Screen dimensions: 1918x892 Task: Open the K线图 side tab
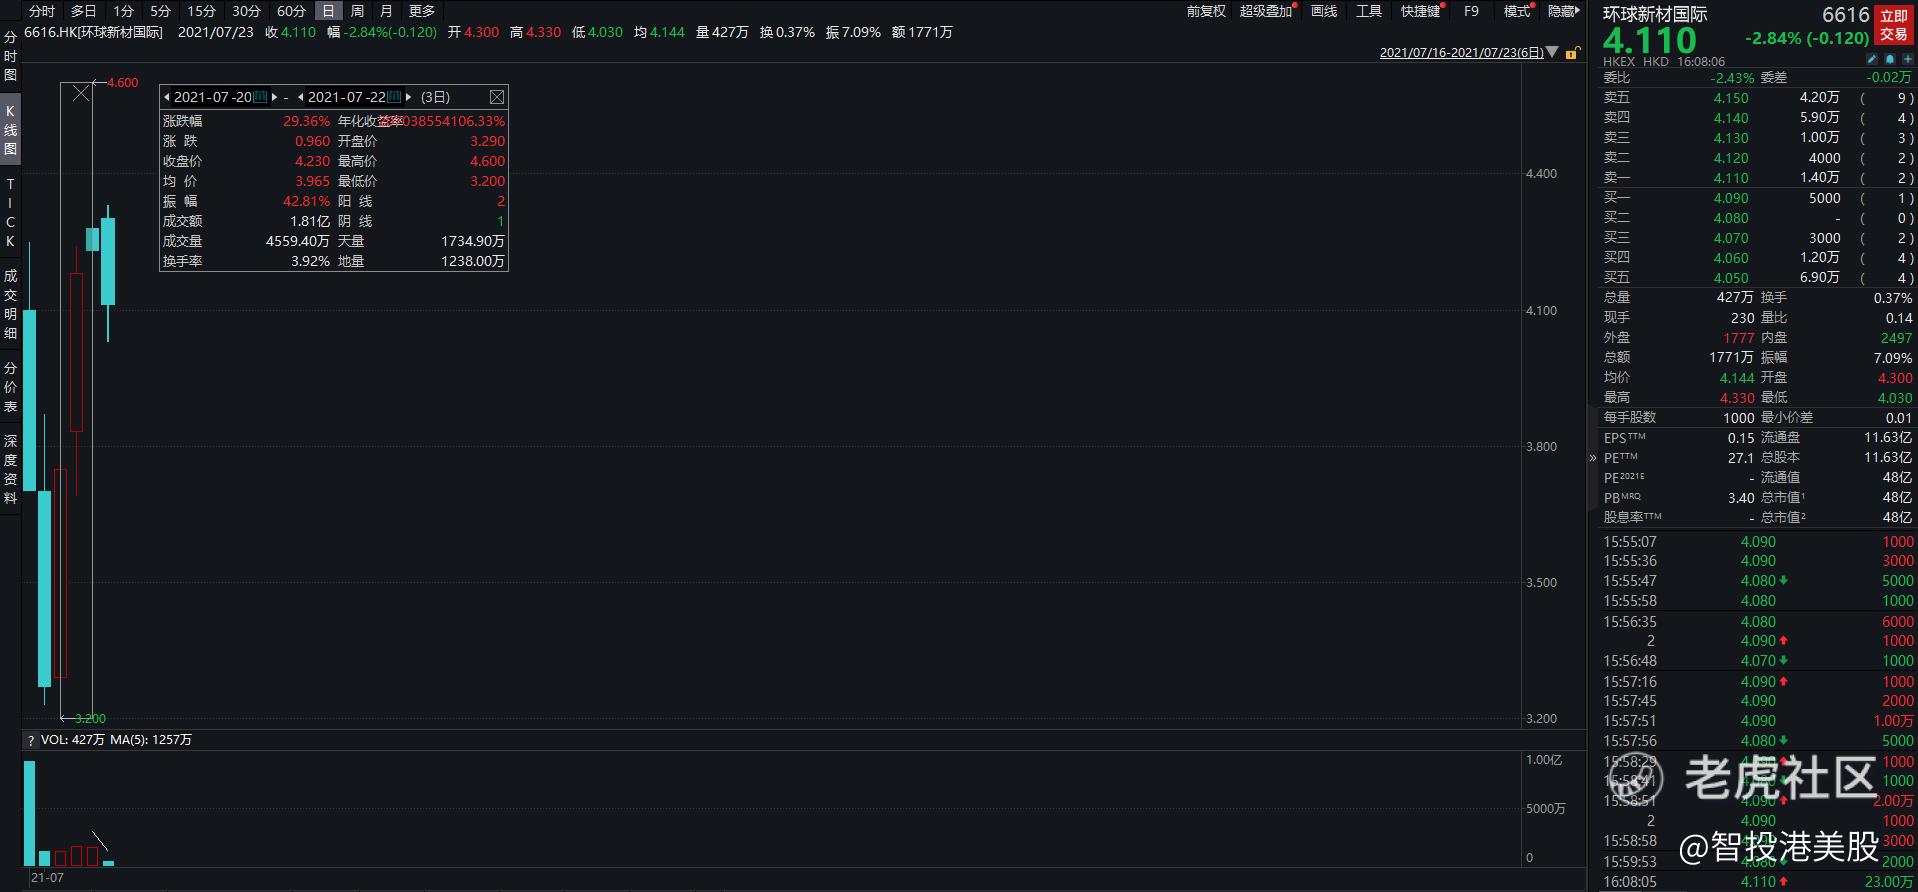point(10,130)
